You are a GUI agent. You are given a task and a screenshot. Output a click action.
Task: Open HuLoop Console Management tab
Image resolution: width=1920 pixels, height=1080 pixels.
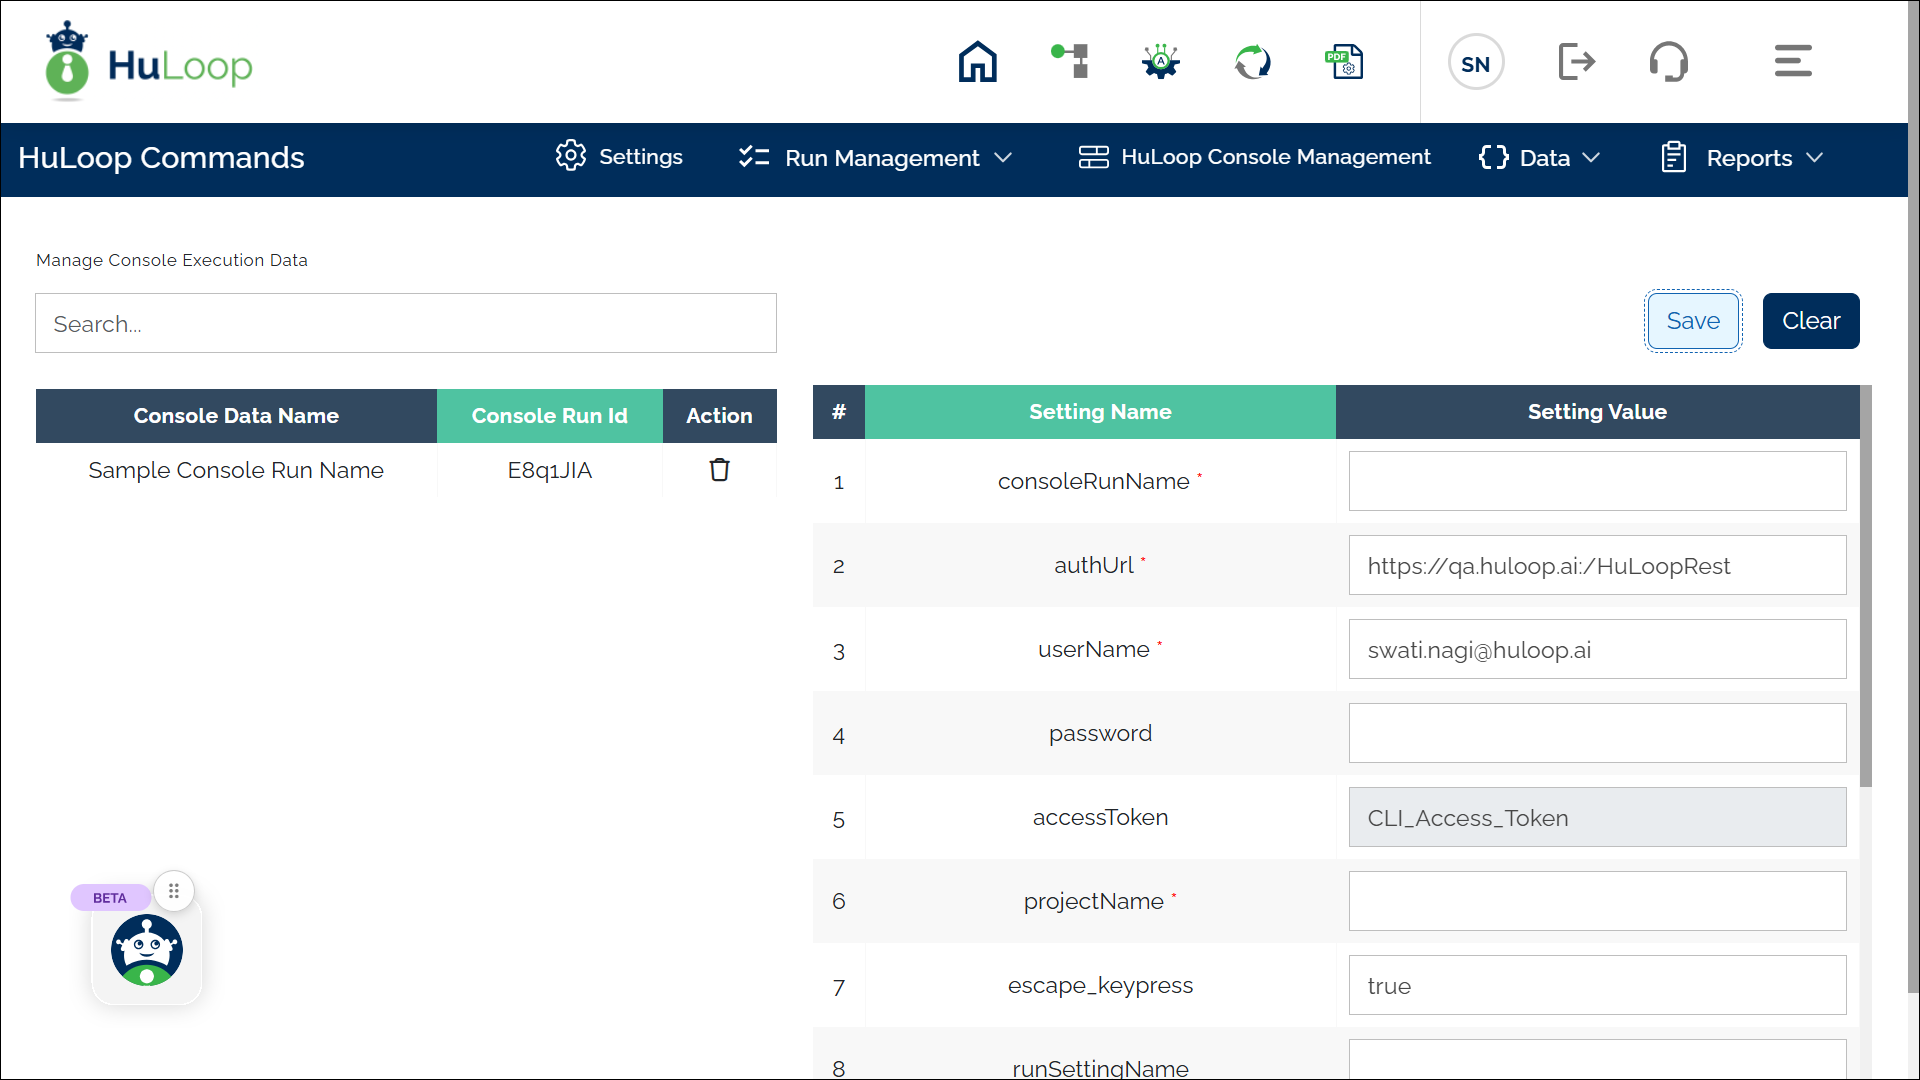pyautogui.click(x=1254, y=157)
